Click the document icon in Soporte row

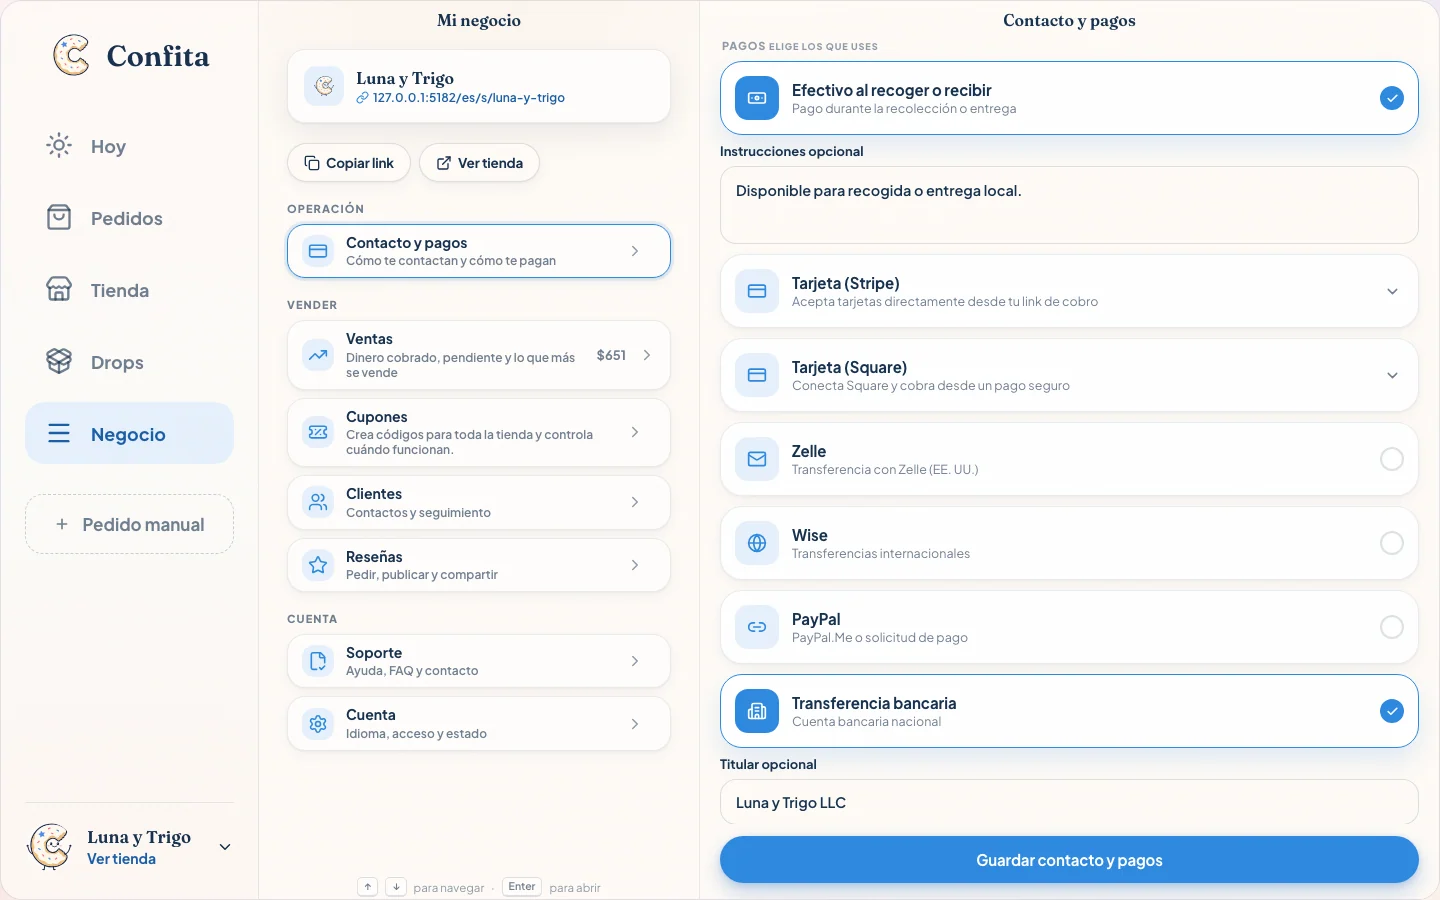(318, 661)
